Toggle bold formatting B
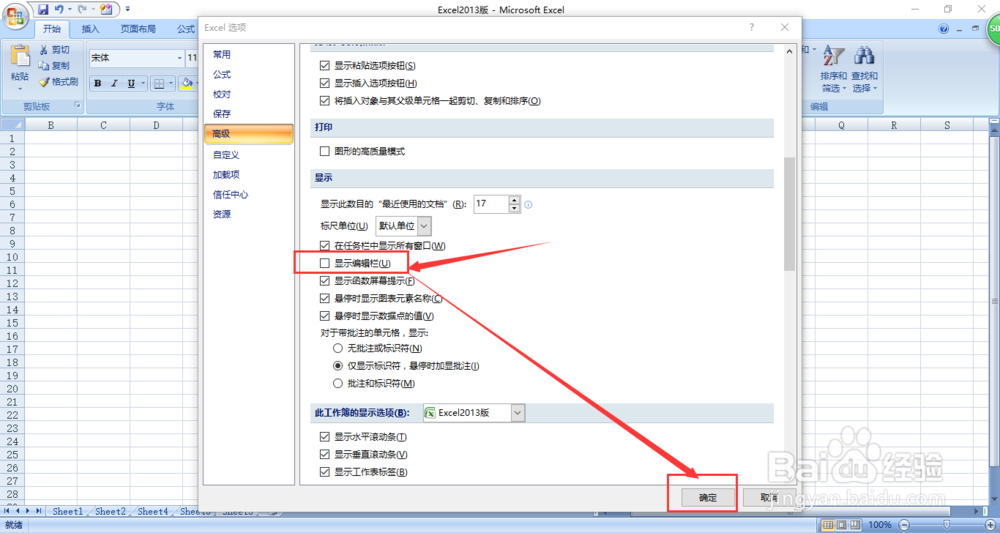Screen dimensions: 1000x533 [98, 83]
